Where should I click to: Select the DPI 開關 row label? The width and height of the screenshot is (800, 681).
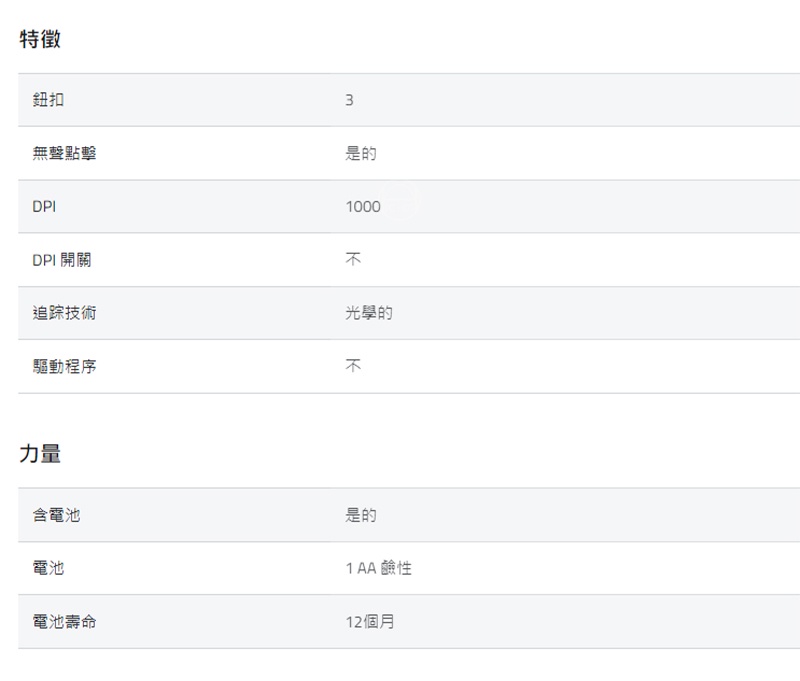click(x=62, y=260)
